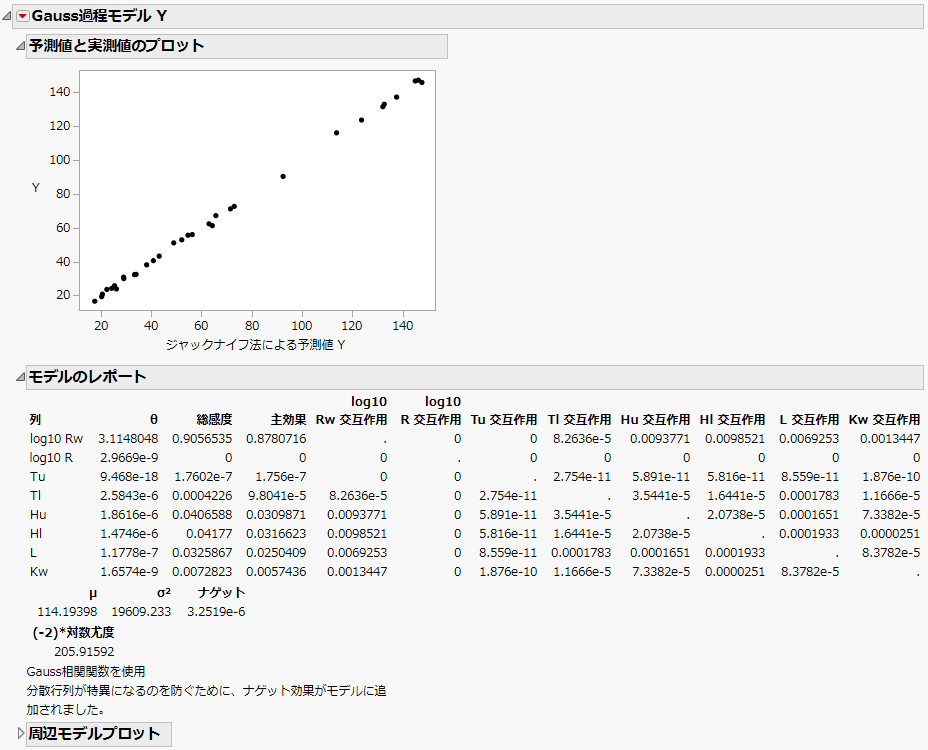Click the σ² column header
This screenshot has width=928, height=750.
click(164, 593)
